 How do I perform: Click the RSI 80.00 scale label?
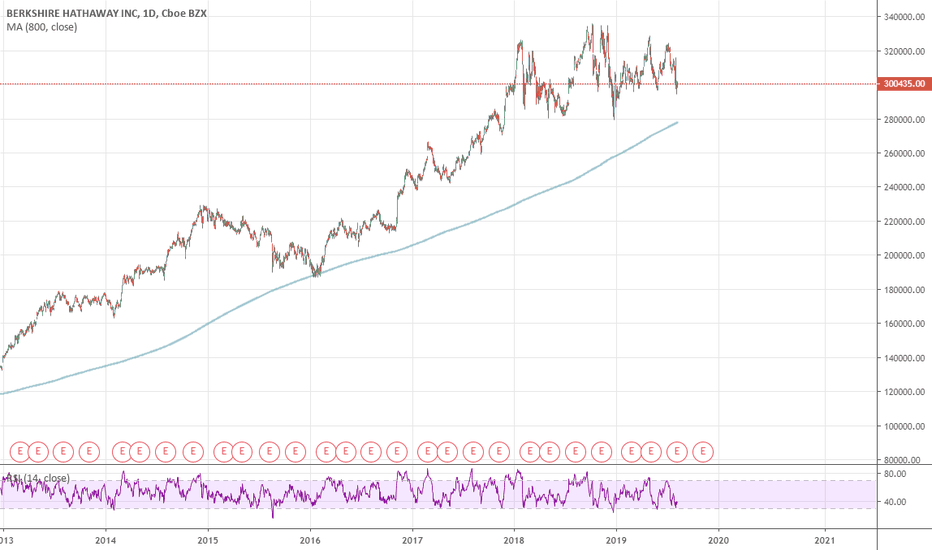895,474
